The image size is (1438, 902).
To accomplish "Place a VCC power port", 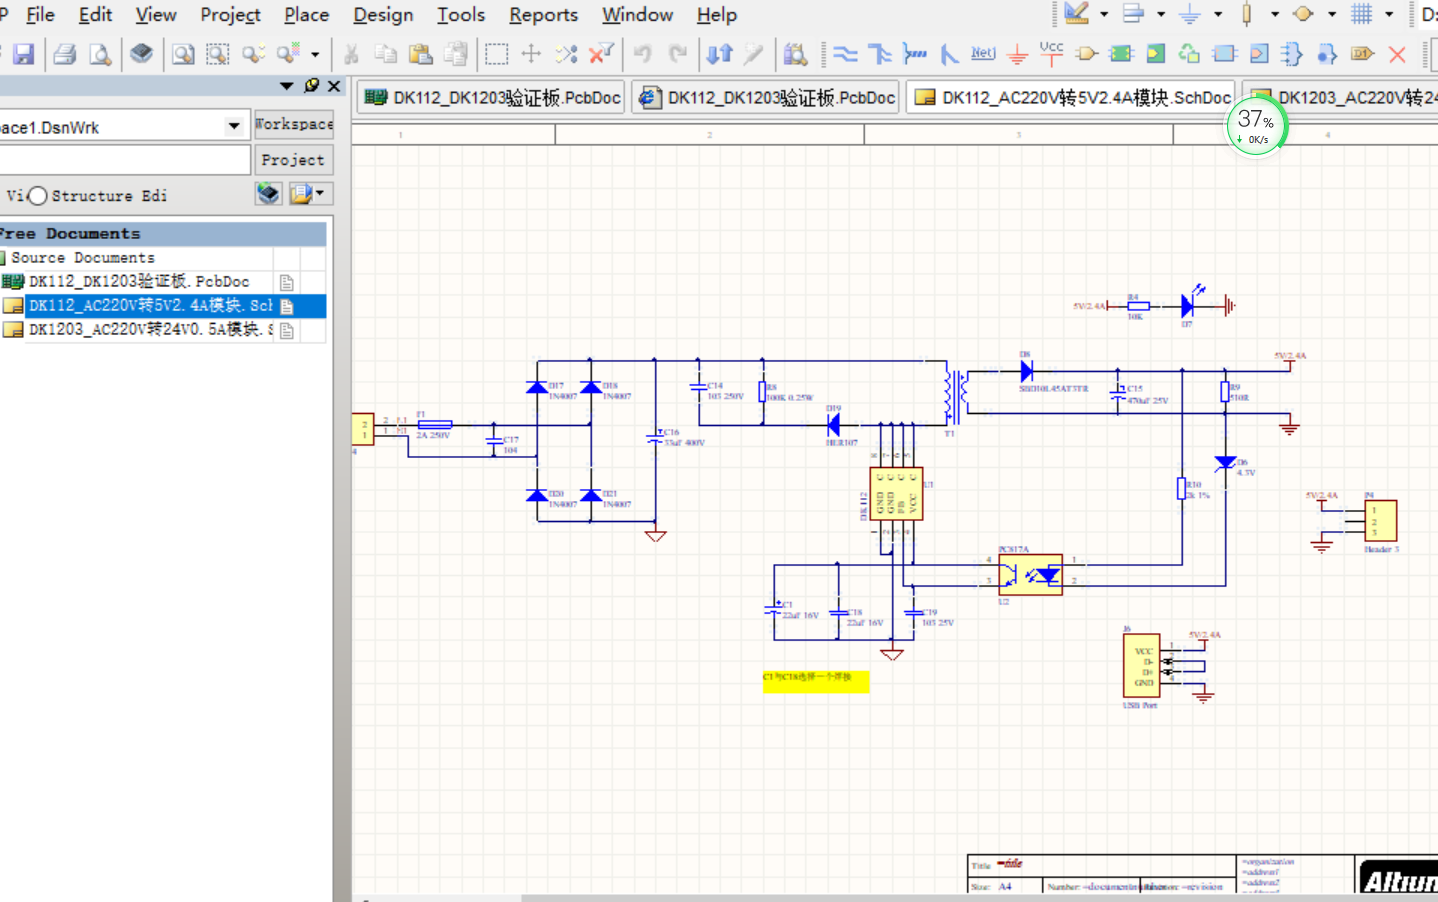I will 1052,53.
